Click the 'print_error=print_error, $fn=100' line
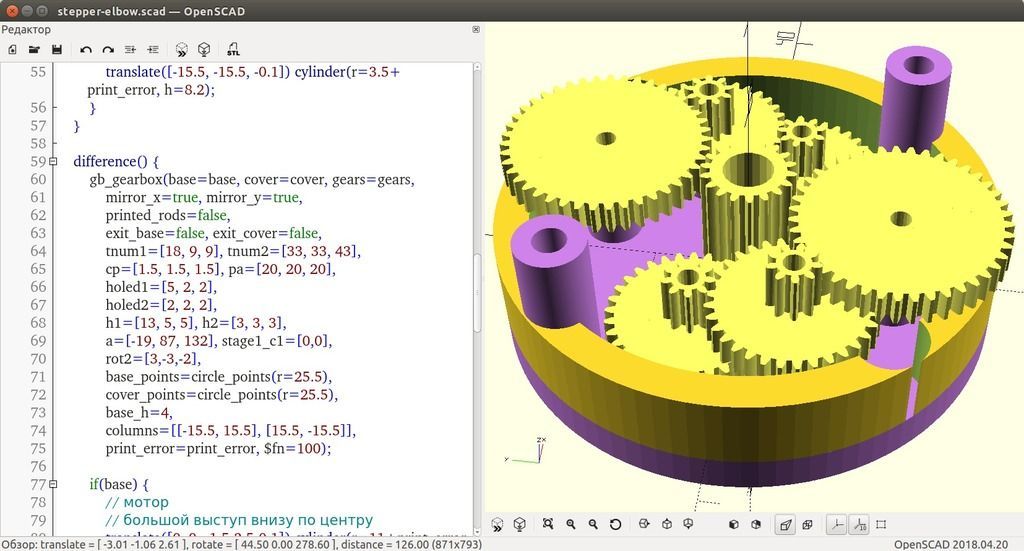The image size is (1024, 551). point(218,449)
